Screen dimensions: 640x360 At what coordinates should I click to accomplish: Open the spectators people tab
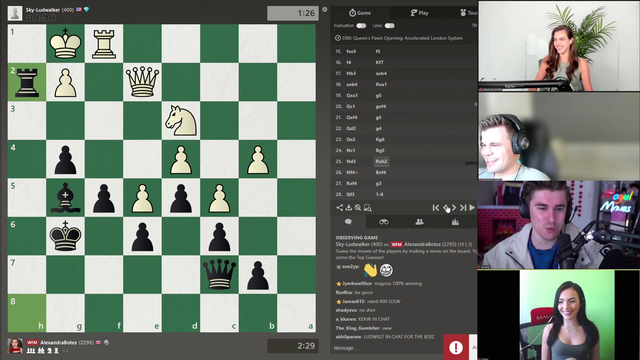419,222
